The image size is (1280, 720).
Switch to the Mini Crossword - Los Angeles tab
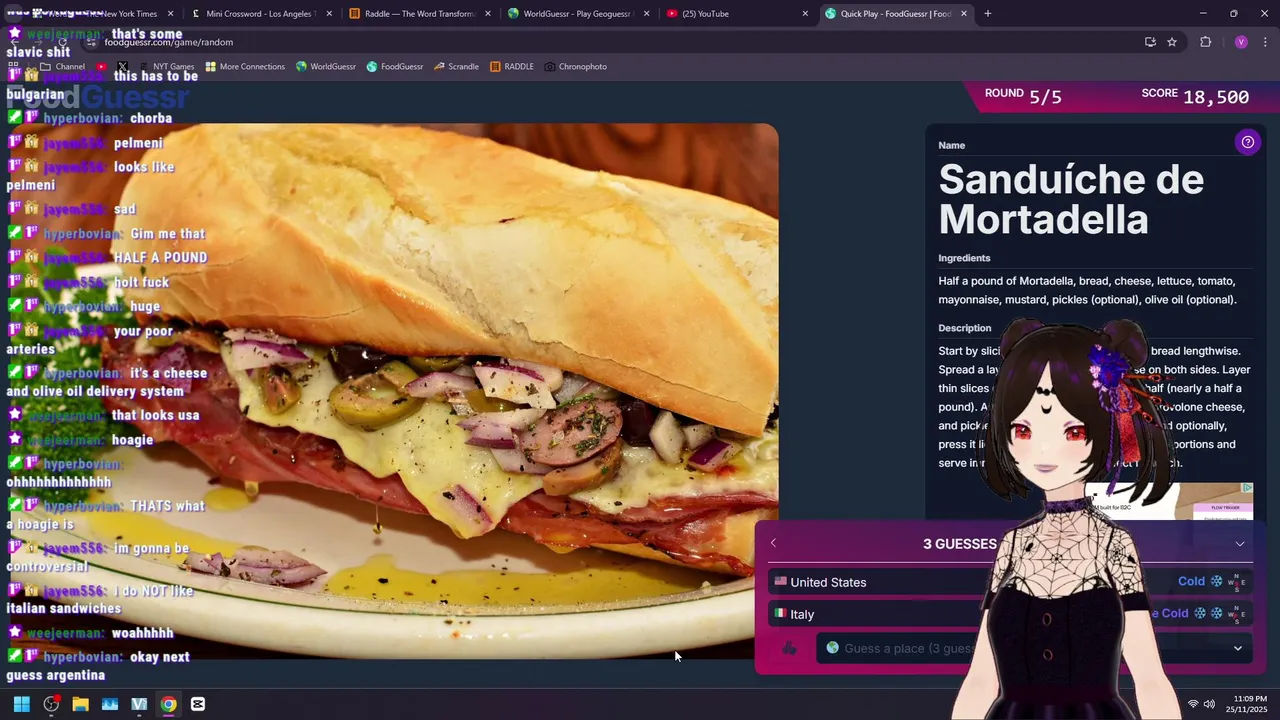pyautogui.click(x=260, y=14)
